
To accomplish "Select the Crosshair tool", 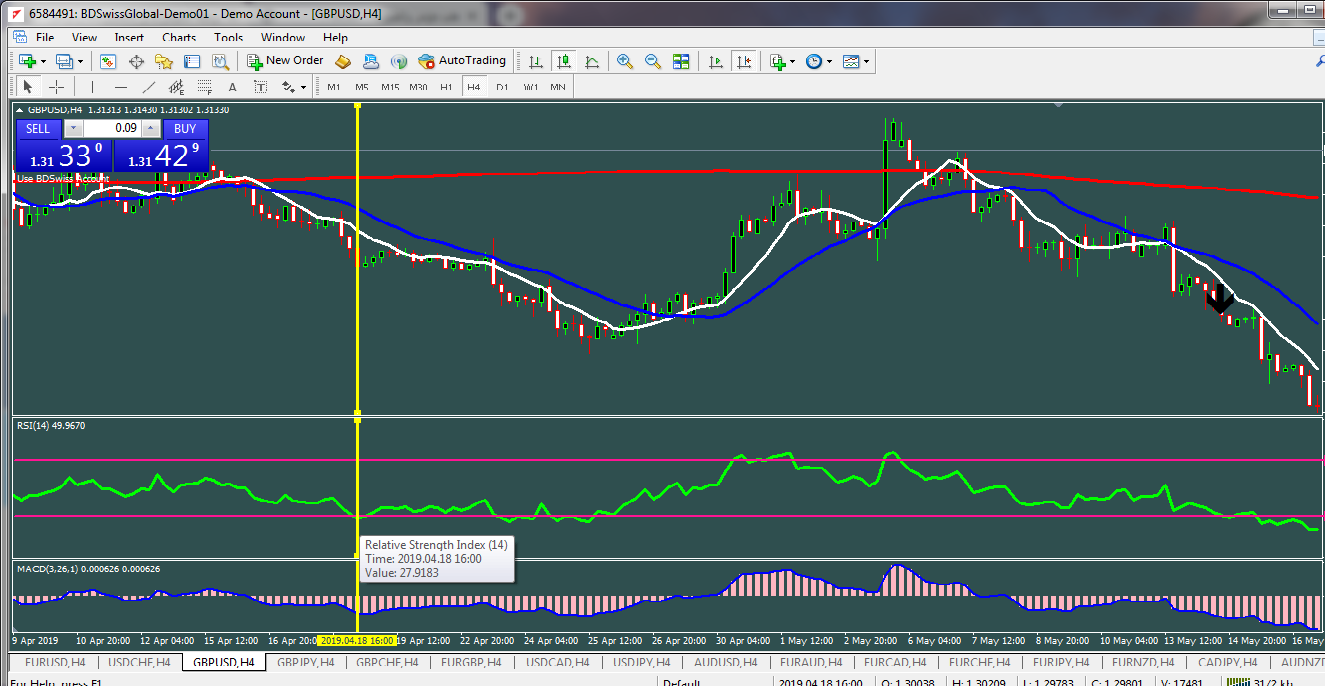I will tap(57, 87).
